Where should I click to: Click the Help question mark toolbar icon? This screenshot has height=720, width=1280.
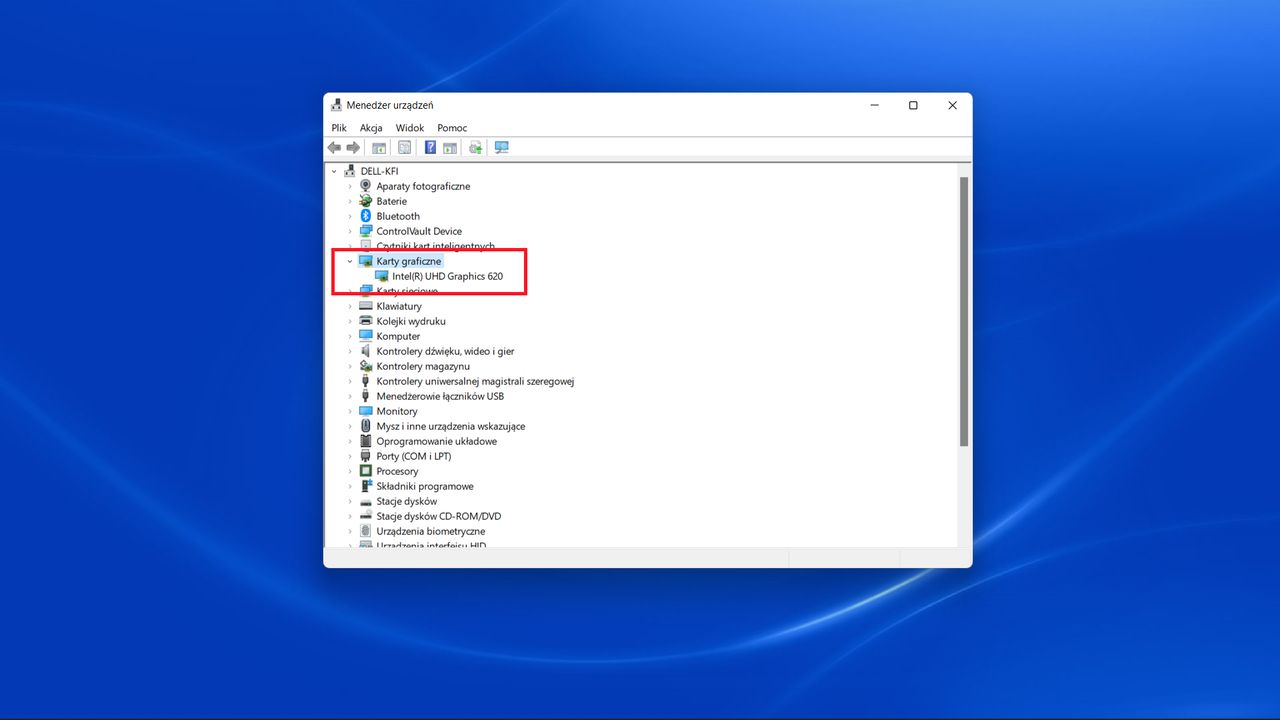(x=429, y=147)
